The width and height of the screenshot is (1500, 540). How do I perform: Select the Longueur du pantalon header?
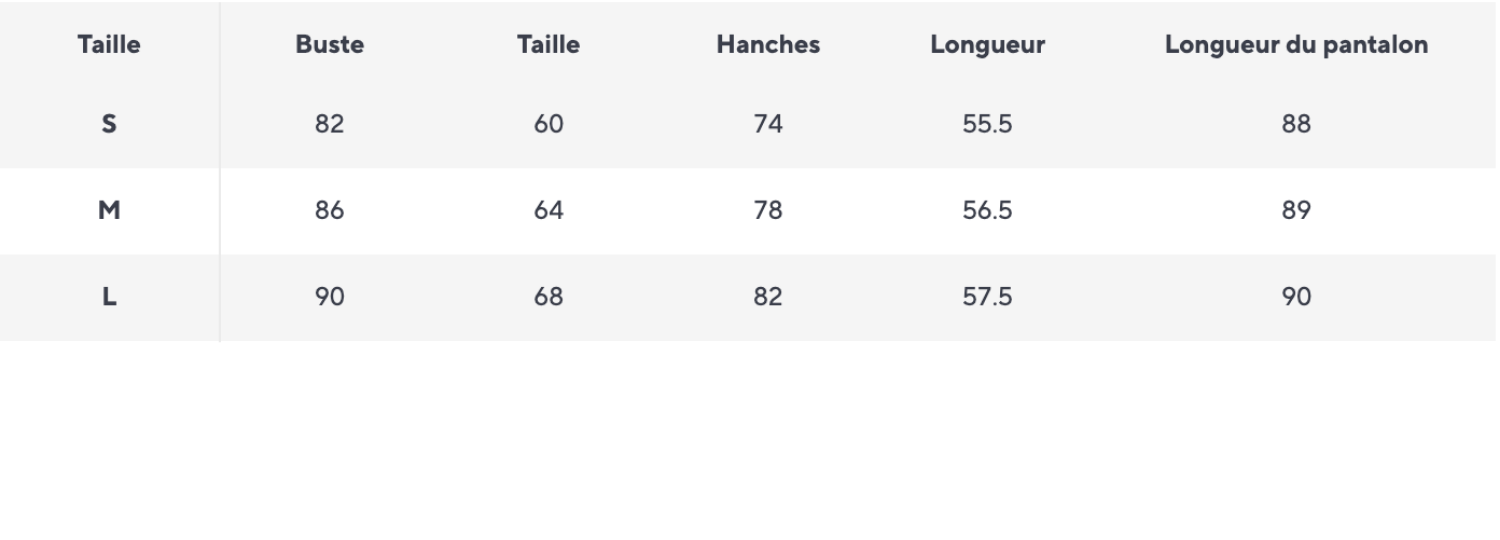pyautogui.click(x=1296, y=45)
